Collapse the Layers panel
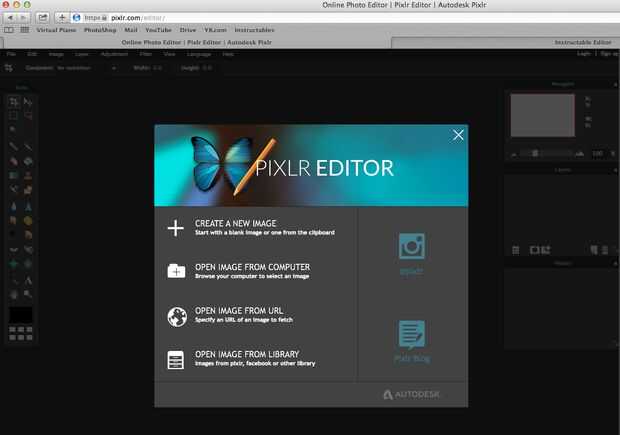The image size is (620, 435). click(615, 170)
